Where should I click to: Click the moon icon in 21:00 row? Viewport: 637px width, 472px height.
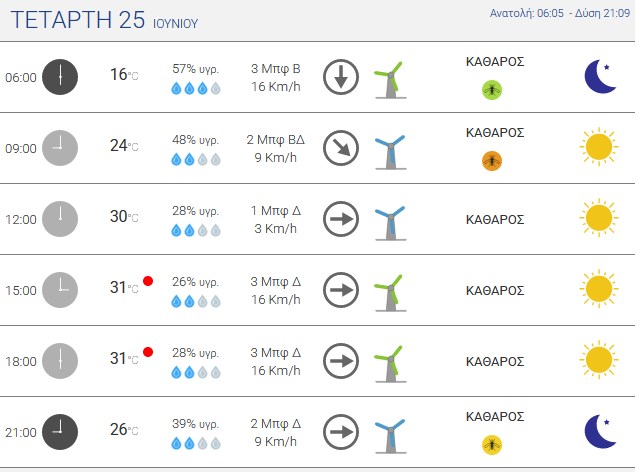600,431
